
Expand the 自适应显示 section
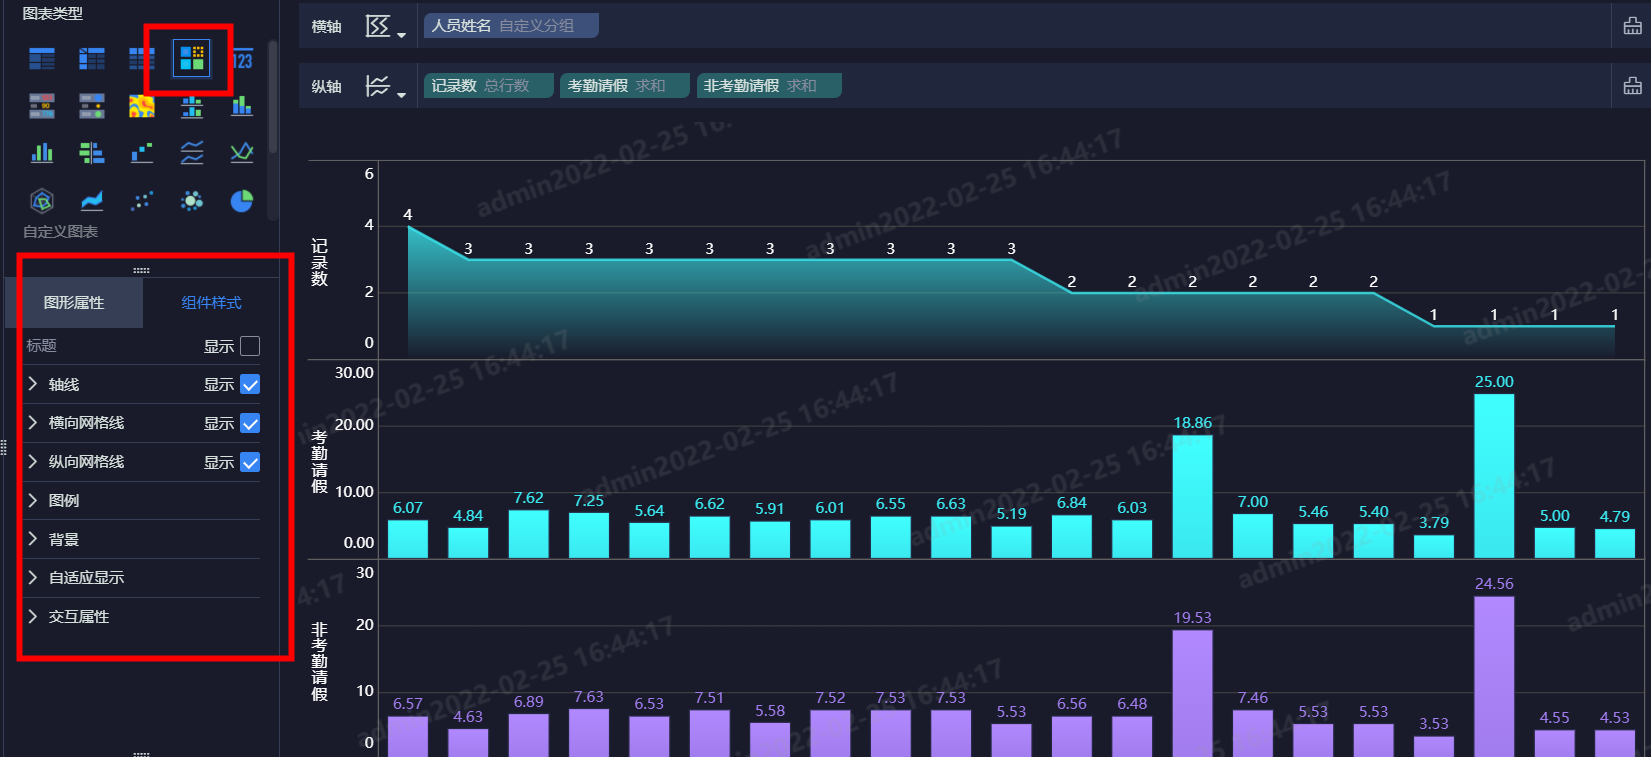(33, 577)
